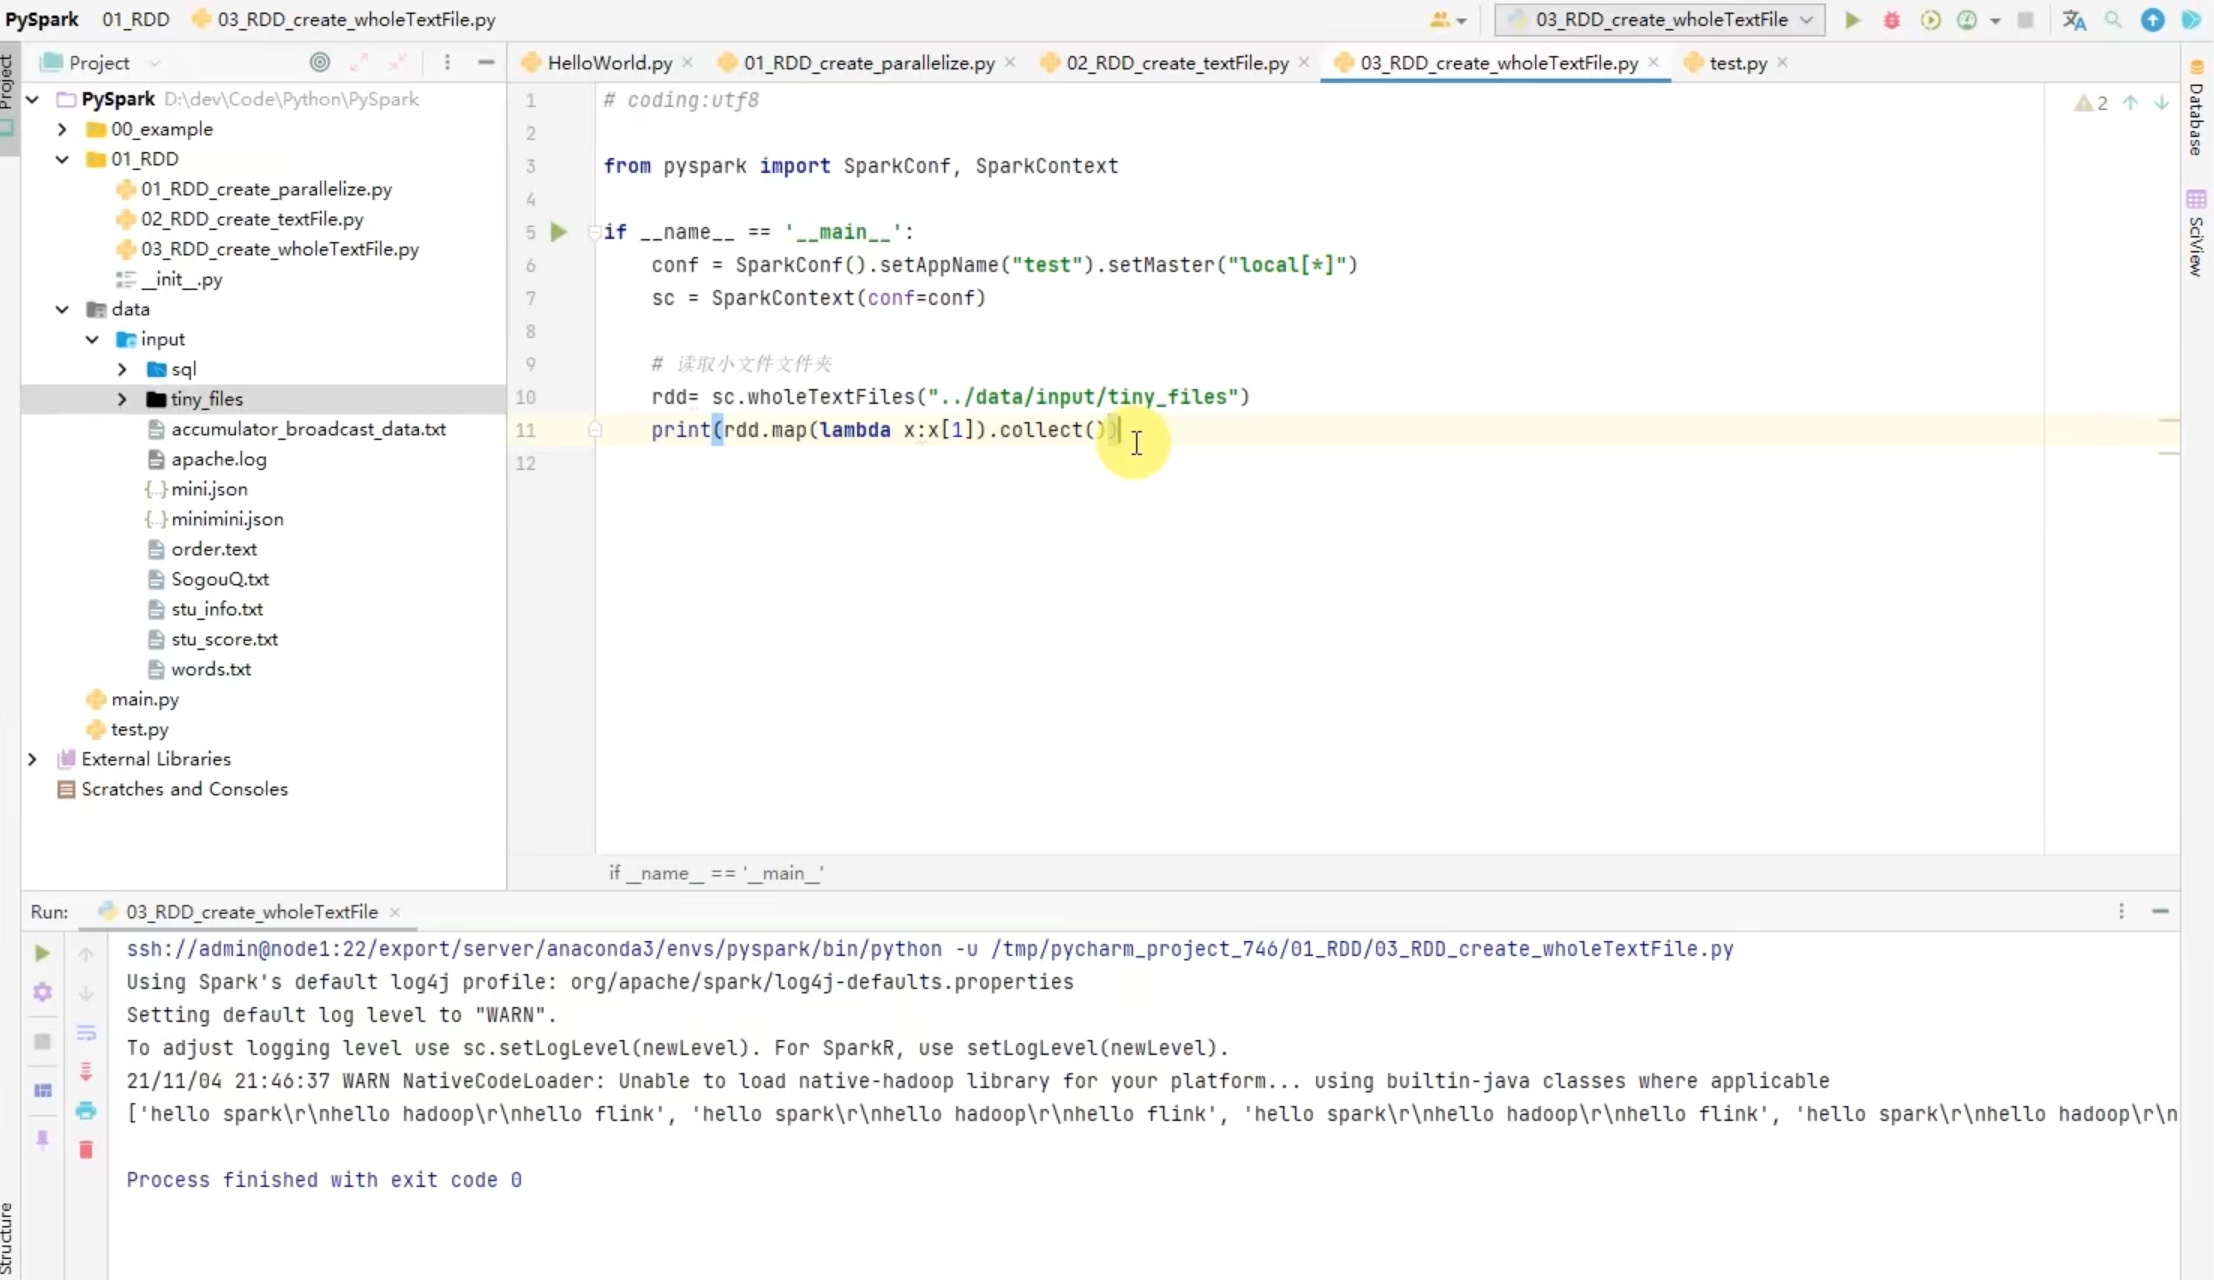The image size is (2214, 1280).
Task: Rerun the script in Run panel
Action: 42,953
